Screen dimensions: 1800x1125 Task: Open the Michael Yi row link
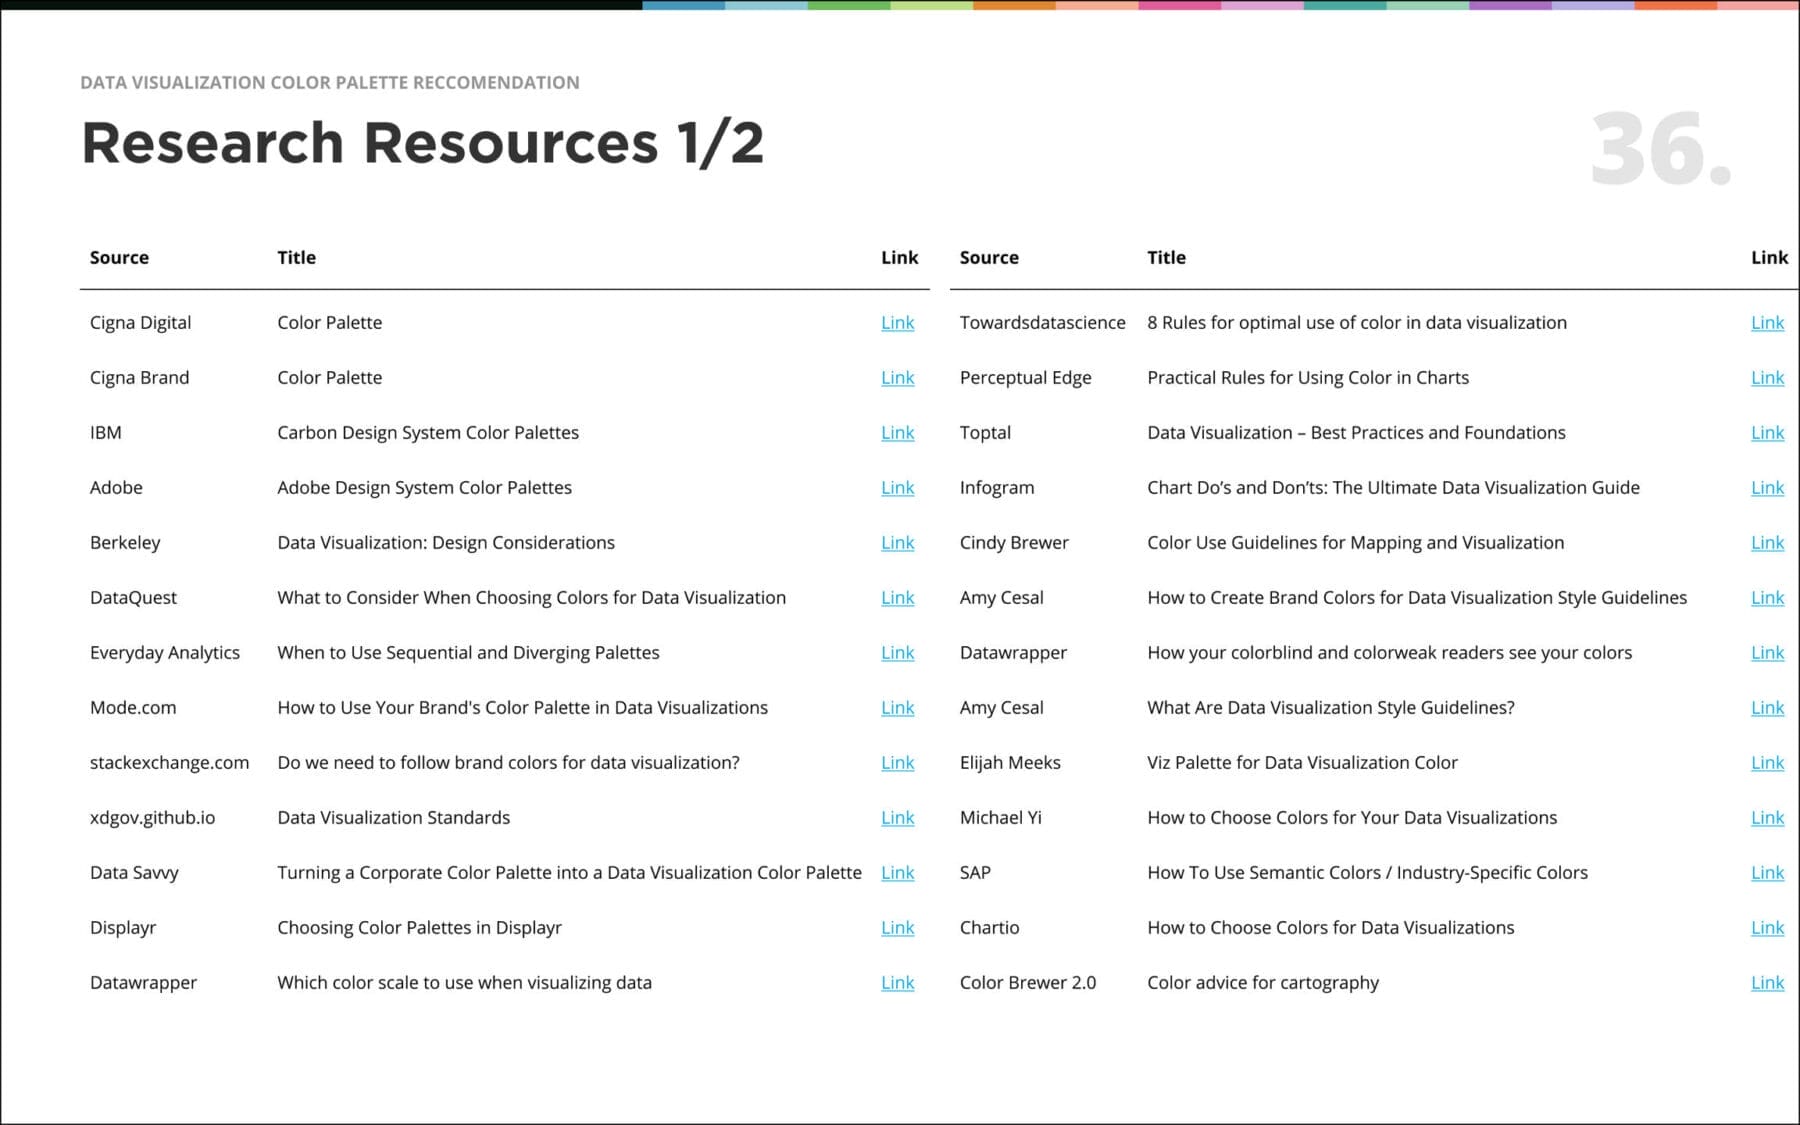pyautogui.click(x=1767, y=818)
